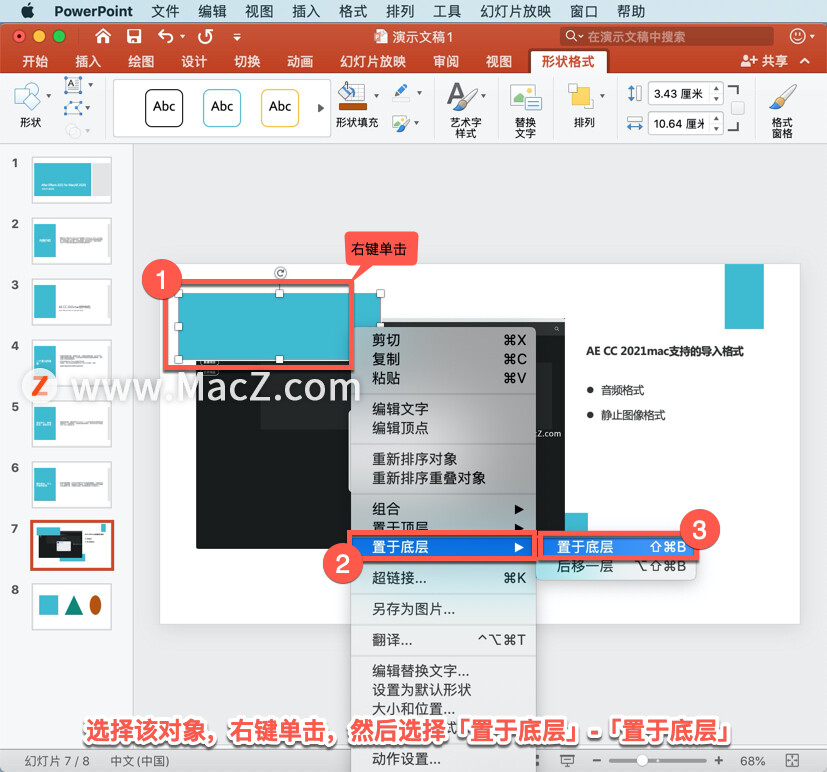Viewport: 827px width, 772px height.
Task: Click the WordArt styles (艺术字样式) icon
Action: click(x=462, y=97)
